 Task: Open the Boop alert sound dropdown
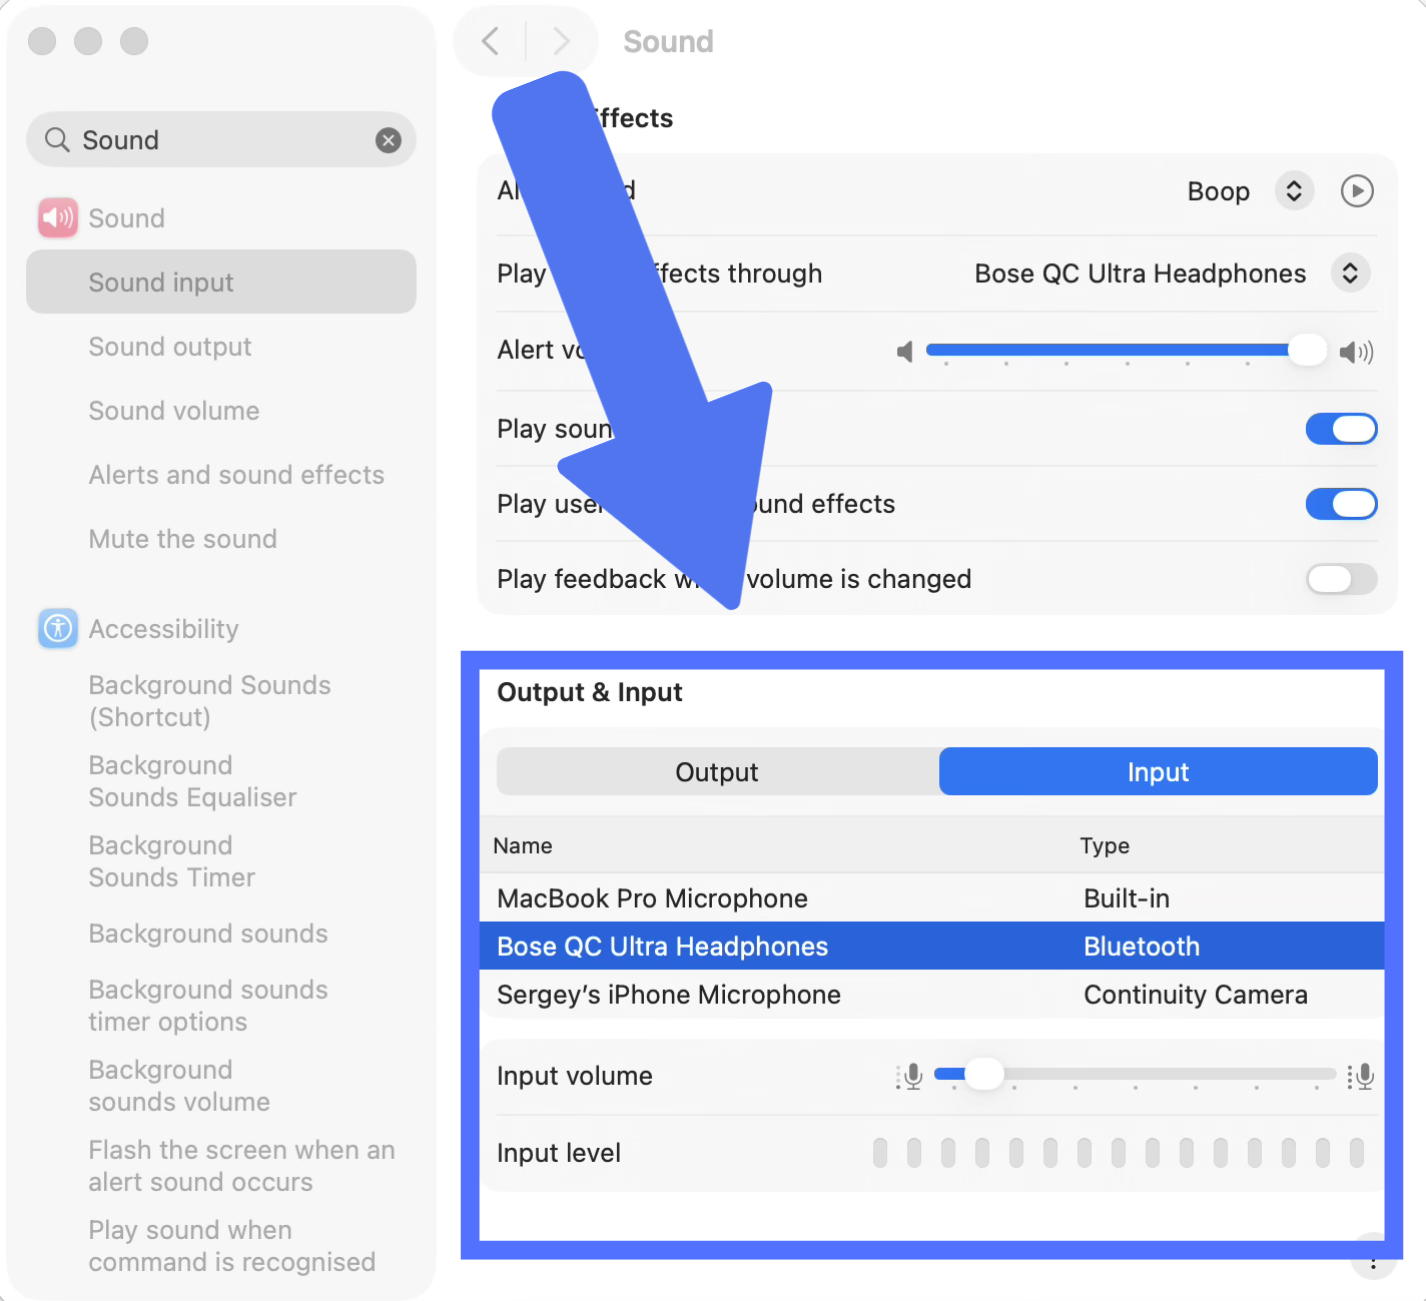click(1294, 191)
